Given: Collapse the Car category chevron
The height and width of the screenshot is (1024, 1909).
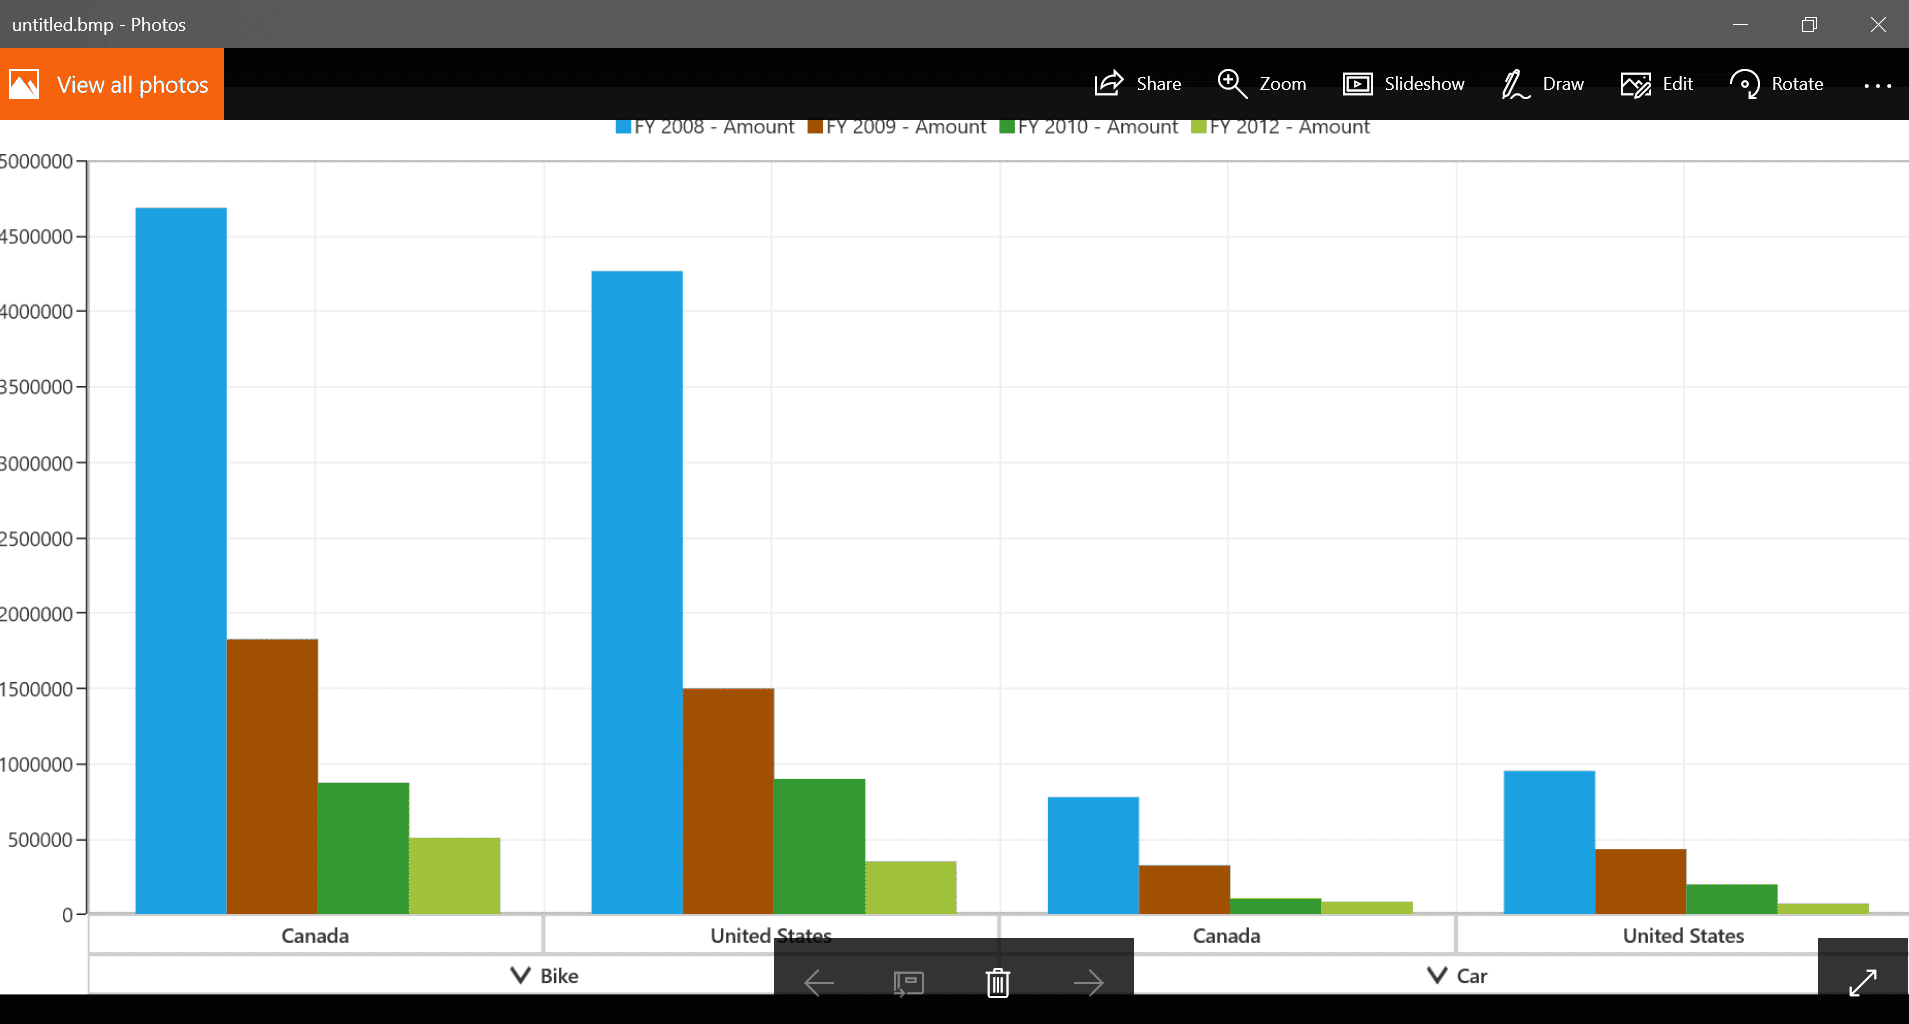Looking at the screenshot, I should pos(1437,975).
